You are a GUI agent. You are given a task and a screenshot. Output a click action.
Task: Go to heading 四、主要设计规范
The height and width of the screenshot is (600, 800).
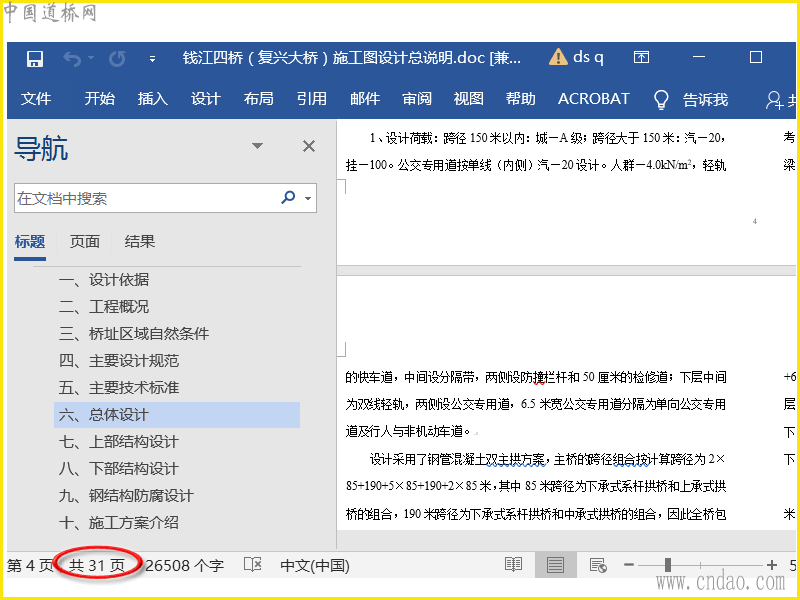pyautogui.click(x=177, y=361)
